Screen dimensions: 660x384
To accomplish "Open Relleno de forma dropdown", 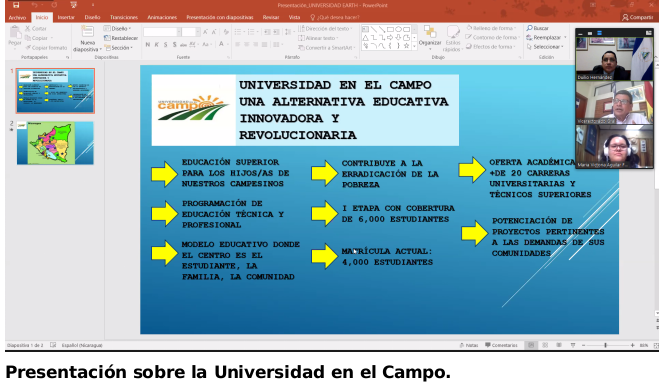I will coord(491,28).
